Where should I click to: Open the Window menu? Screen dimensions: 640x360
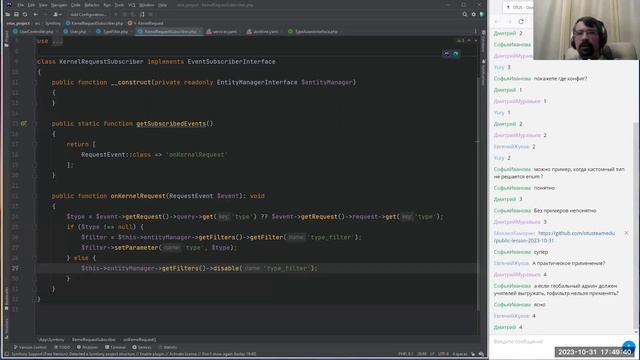pos(147,5)
